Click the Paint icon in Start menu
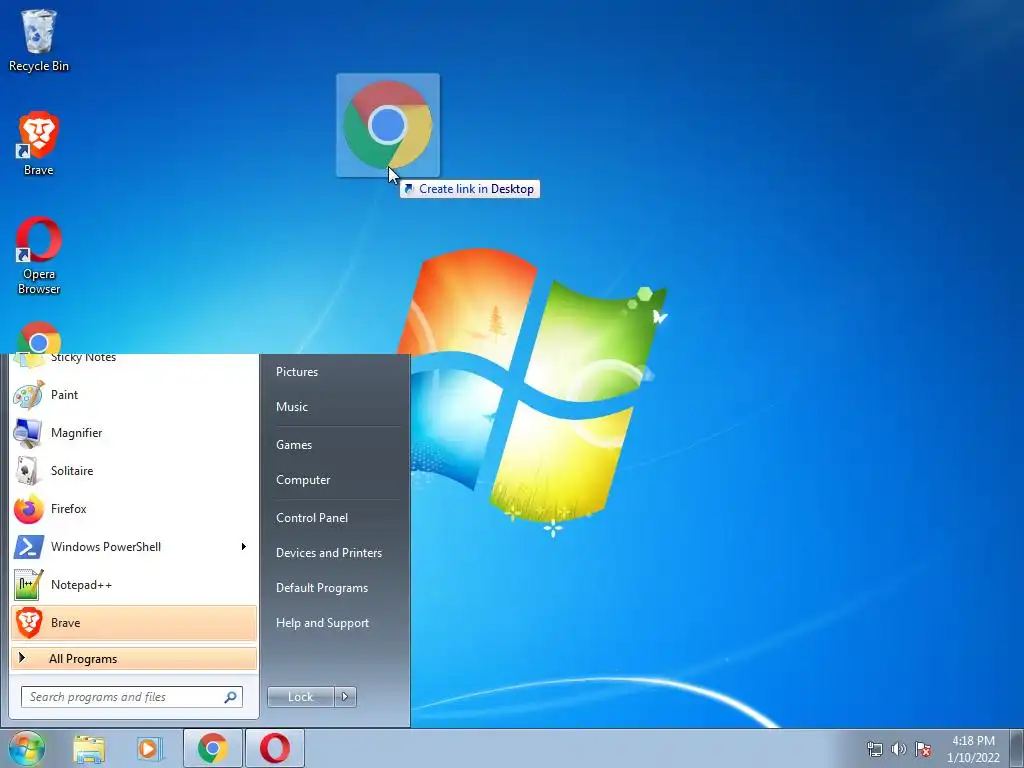The image size is (1024, 768). pos(29,395)
